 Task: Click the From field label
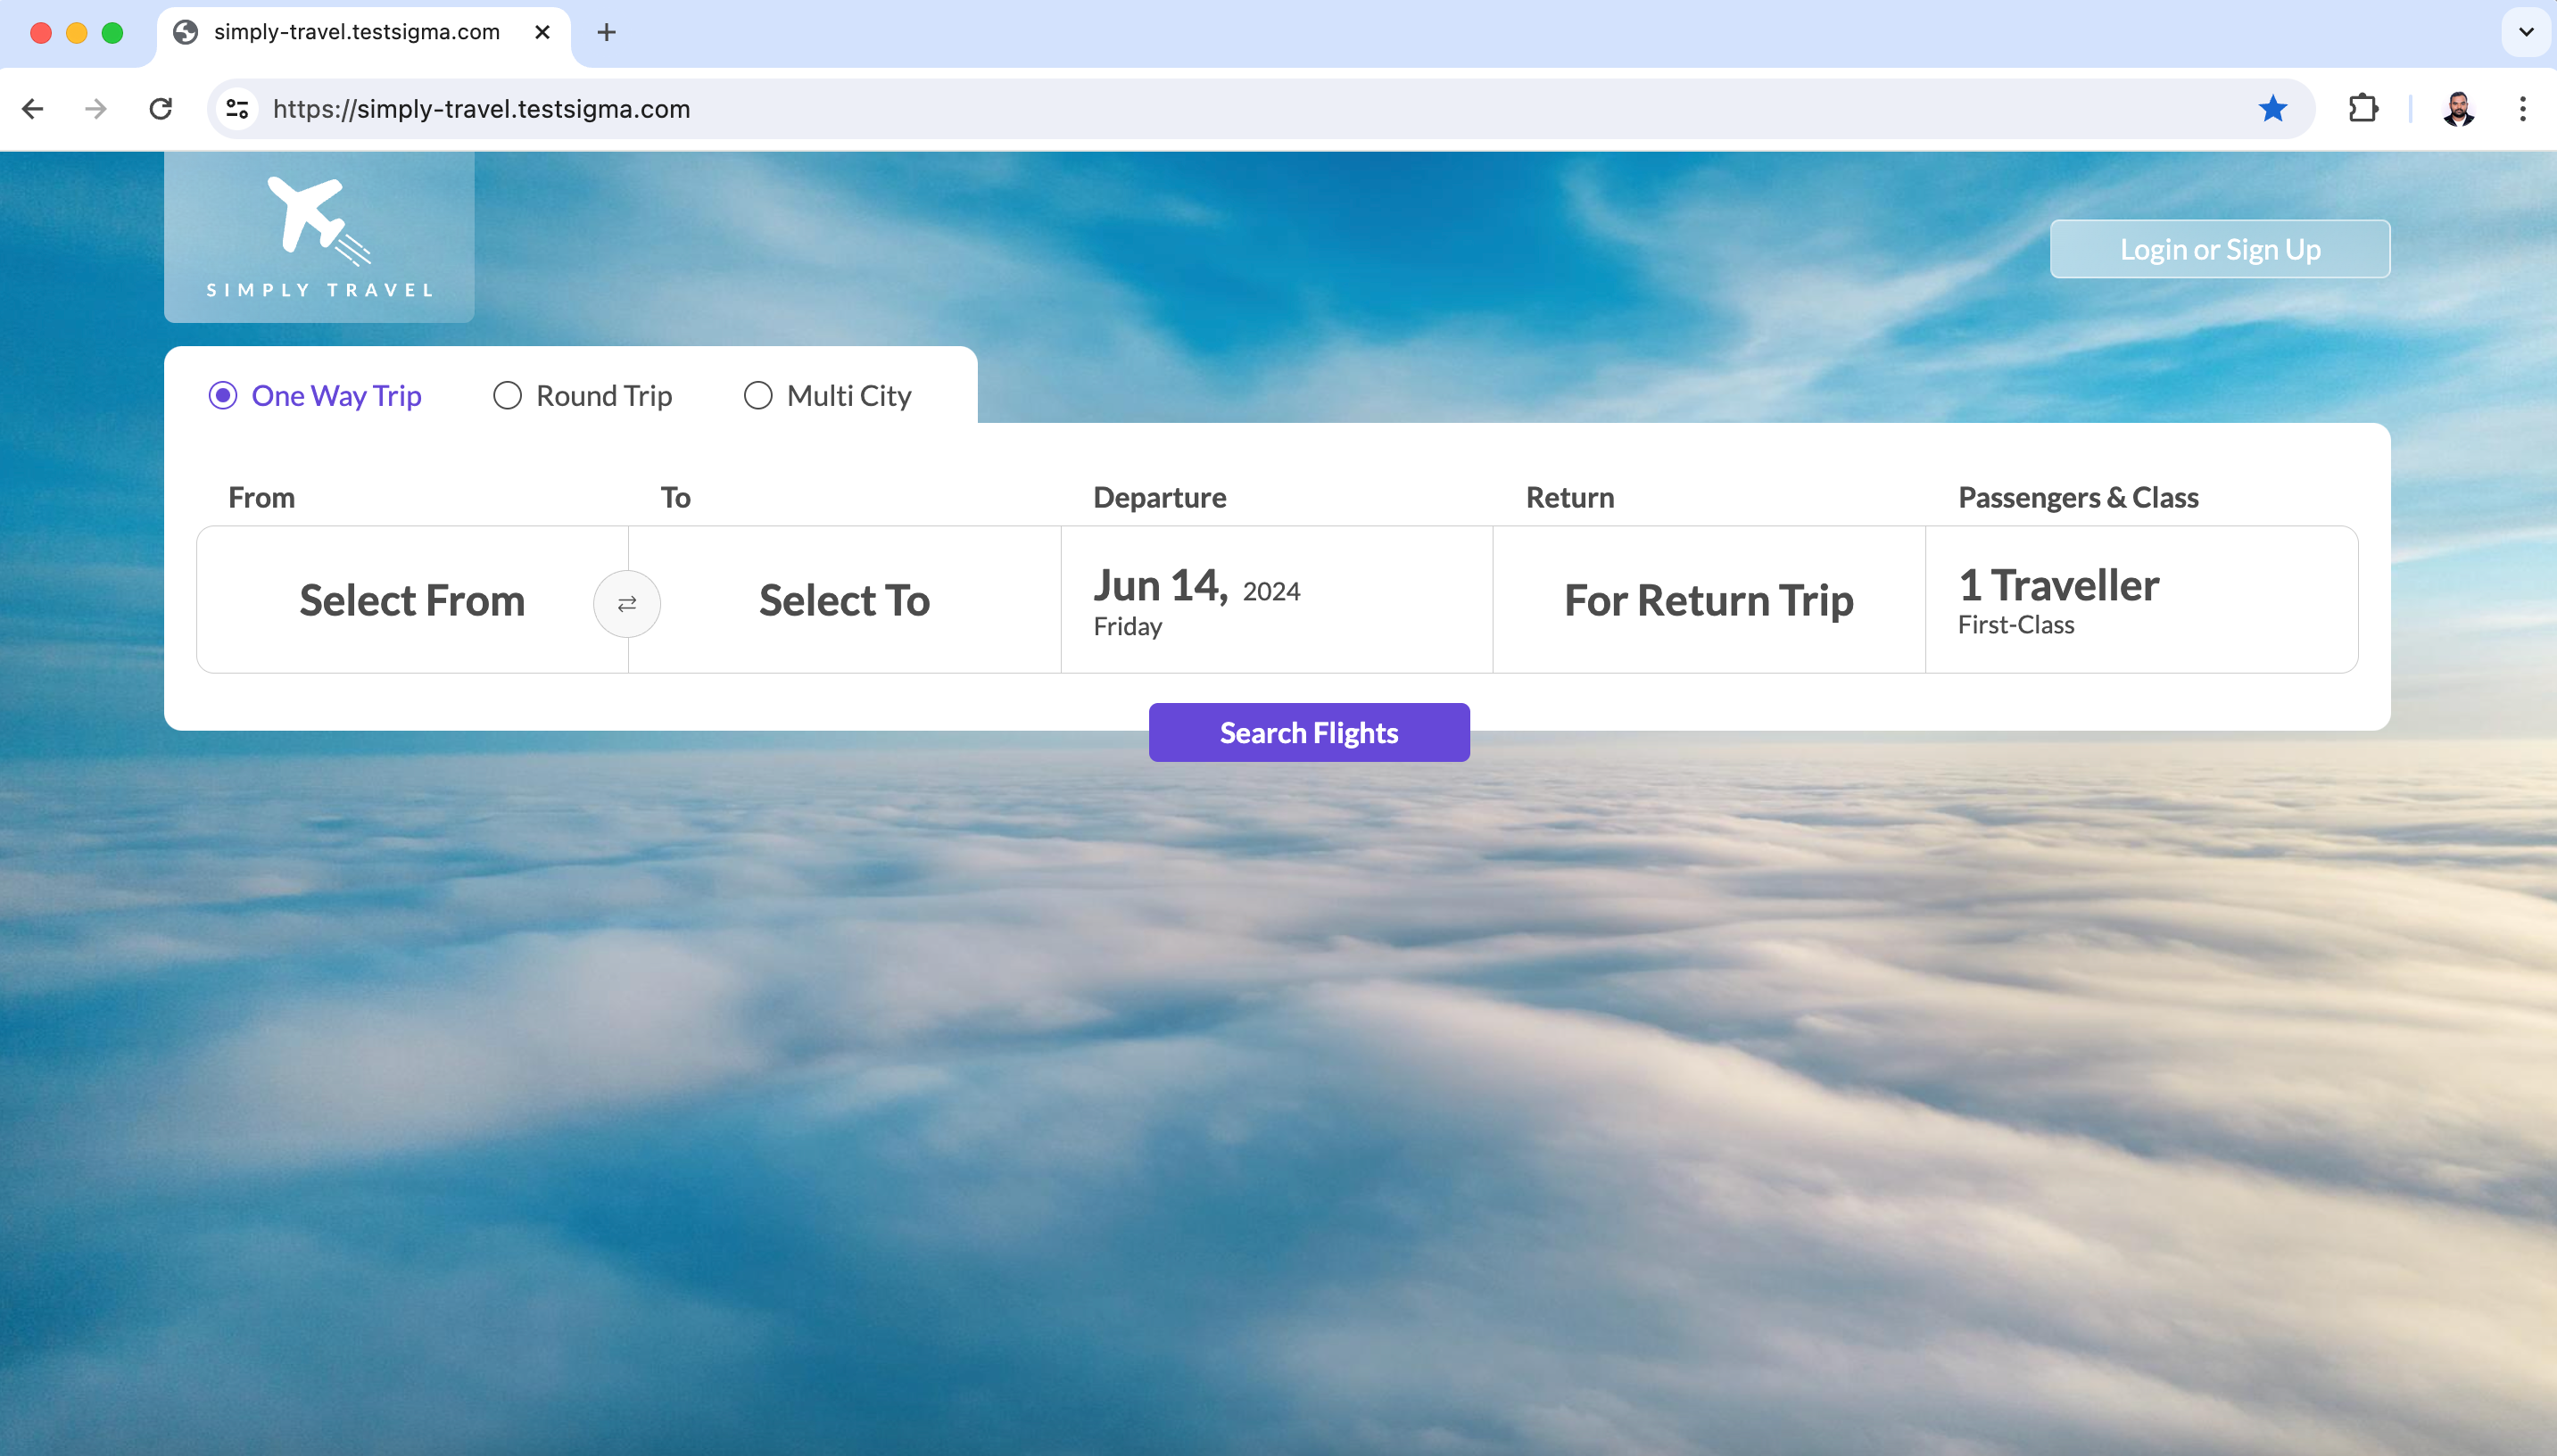tap(261, 498)
